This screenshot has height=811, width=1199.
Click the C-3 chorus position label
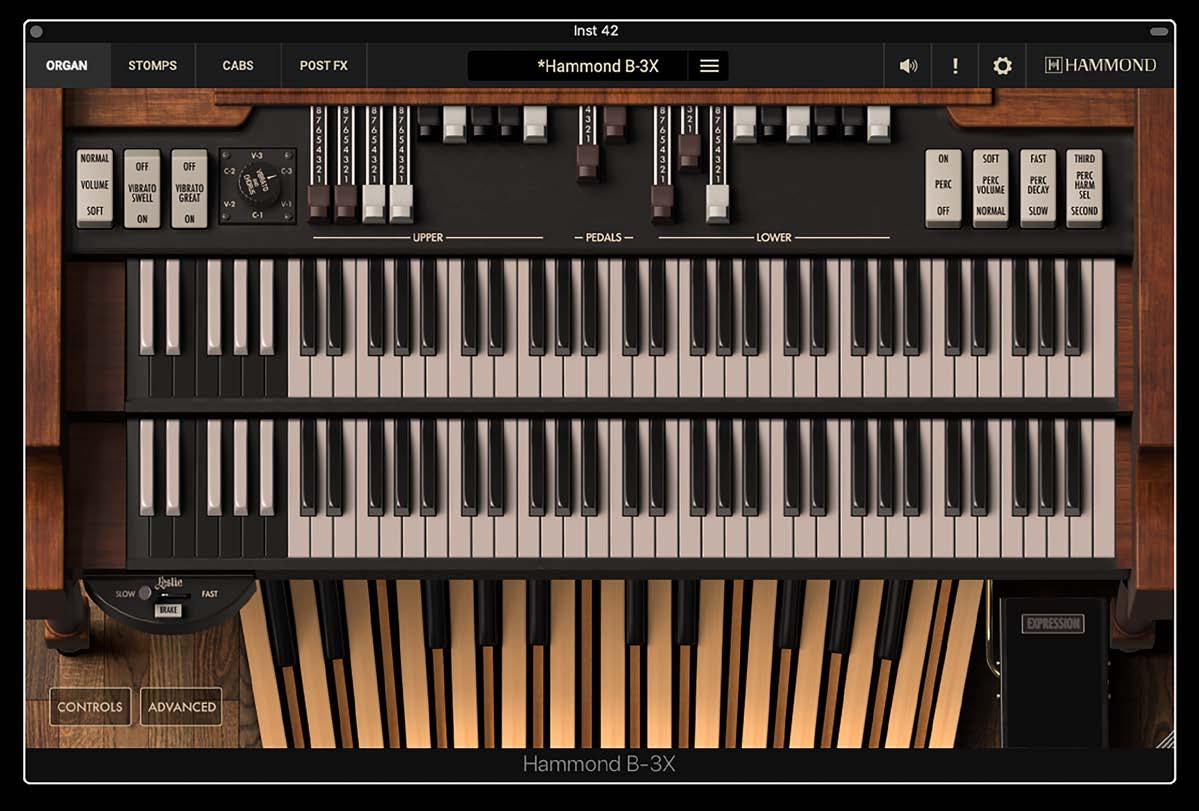[287, 171]
